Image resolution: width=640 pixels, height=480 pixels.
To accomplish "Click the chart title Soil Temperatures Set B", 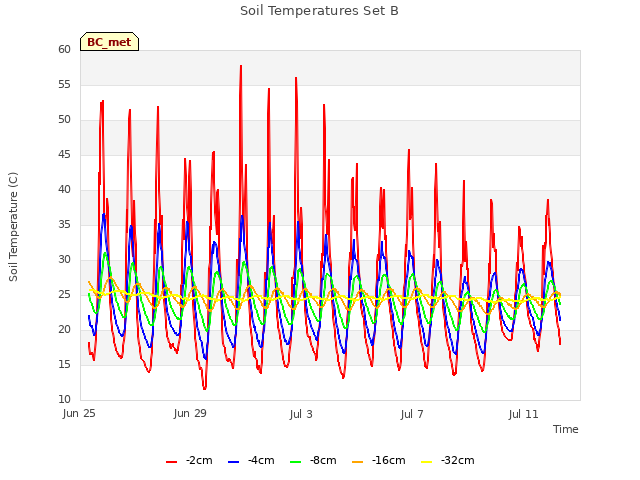I will click(x=319, y=11).
